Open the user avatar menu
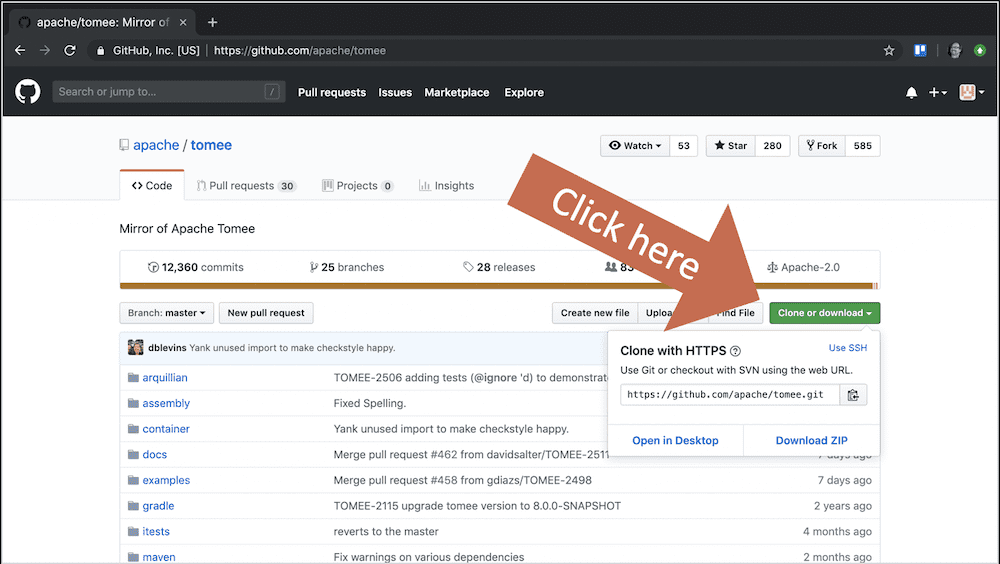This screenshot has width=1000, height=564. (971, 93)
